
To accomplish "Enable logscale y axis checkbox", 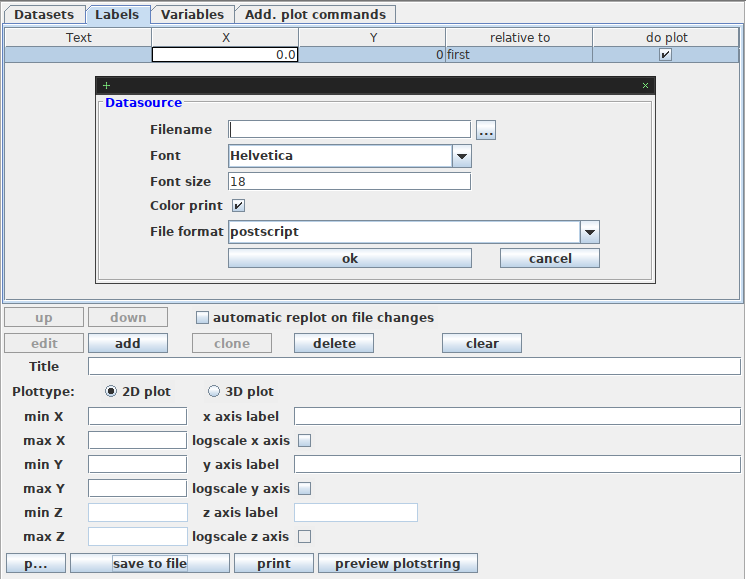I will tap(304, 489).
